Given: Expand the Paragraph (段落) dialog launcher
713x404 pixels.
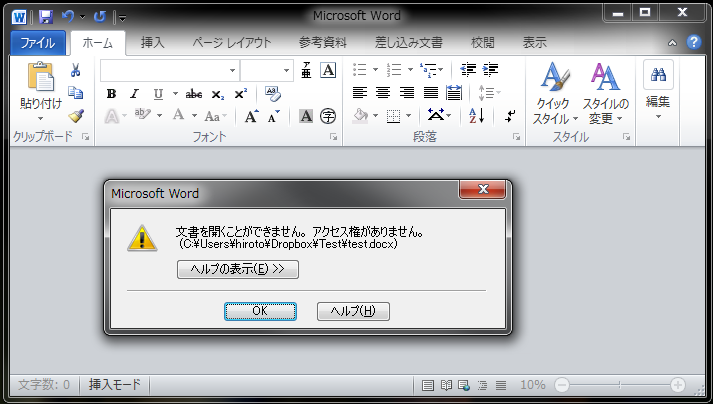Looking at the screenshot, I should point(517,137).
